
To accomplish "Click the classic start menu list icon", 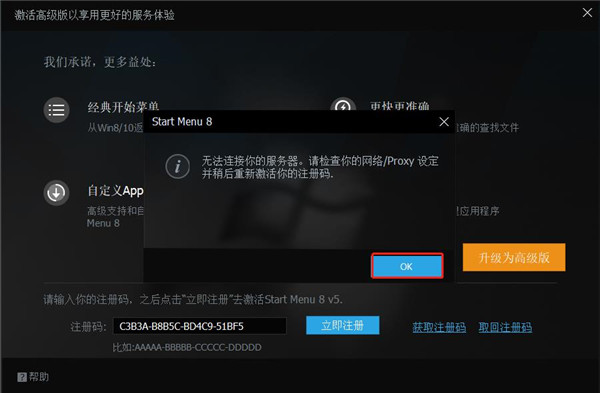I will click(x=56, y=110).
